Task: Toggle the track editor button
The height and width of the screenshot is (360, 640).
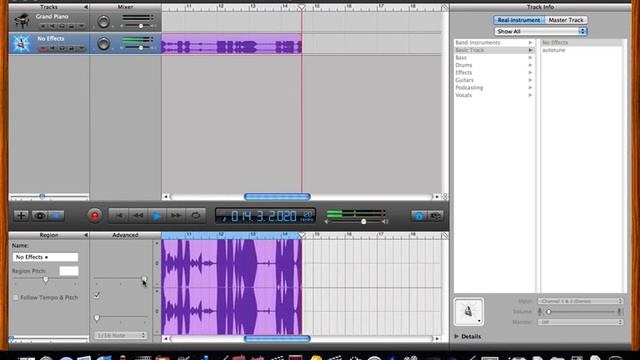Action: [56, 216]
